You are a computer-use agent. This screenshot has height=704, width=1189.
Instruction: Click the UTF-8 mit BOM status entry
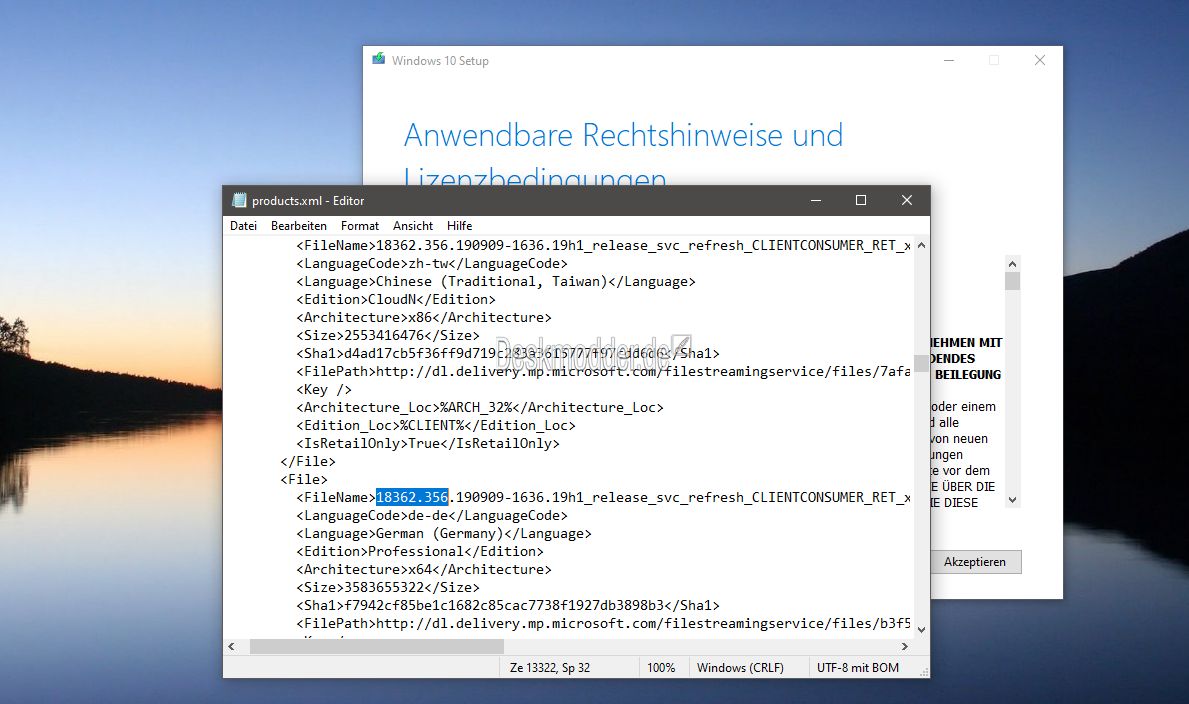tap(858, 668)
